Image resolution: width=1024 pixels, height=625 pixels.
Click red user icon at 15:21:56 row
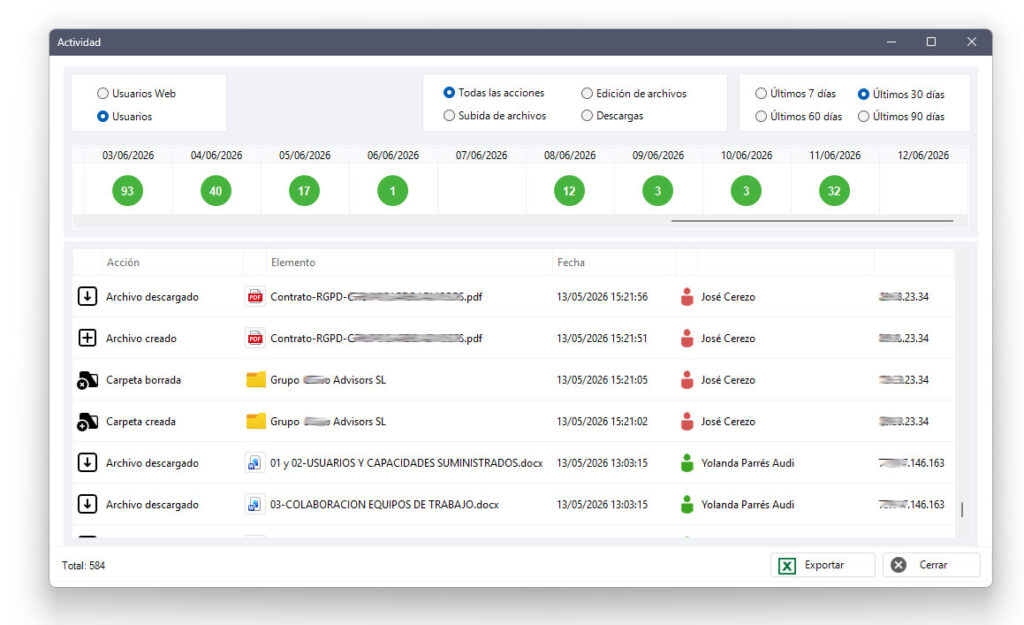pyautogui.click(x=686, y=296)
